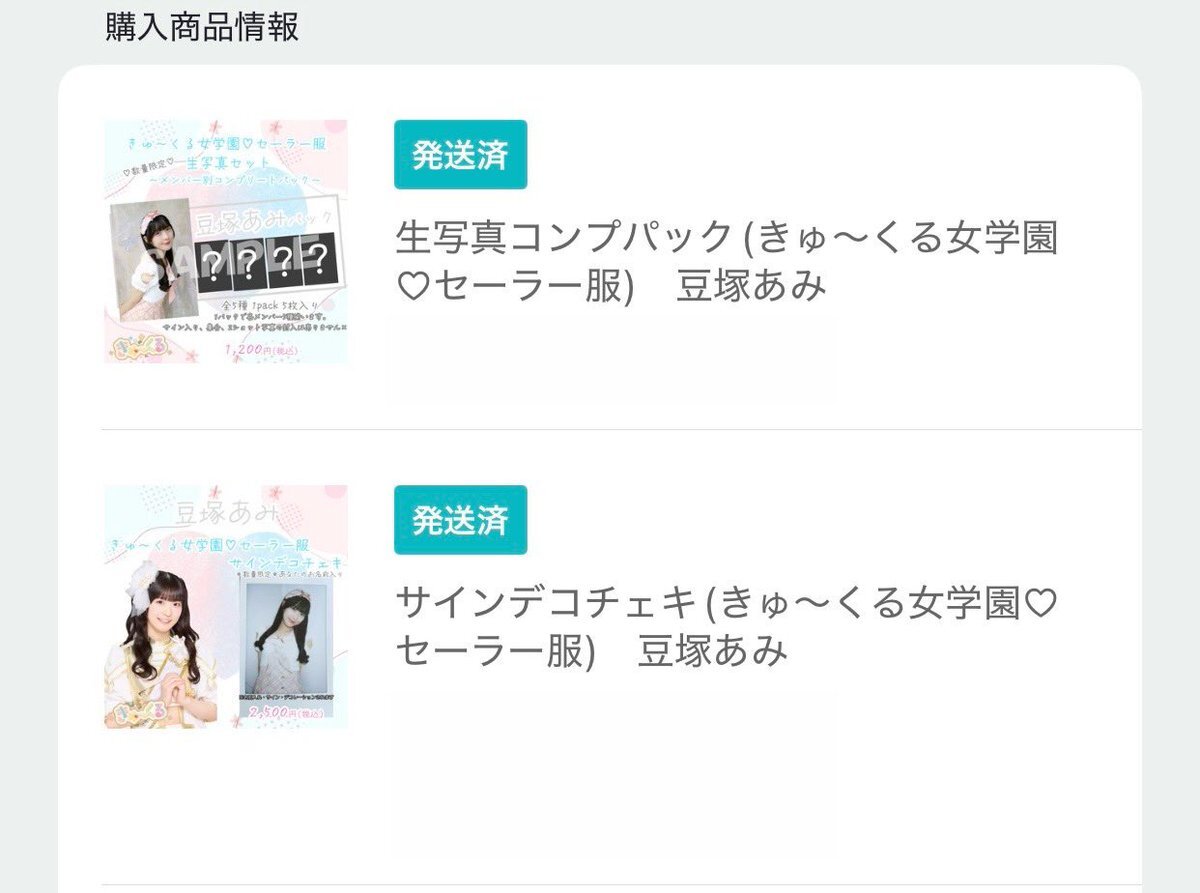This screenshot has width=1200, height=893.
Task: Open the 生写真コンプパック product title link
Action: click(727, 262)
